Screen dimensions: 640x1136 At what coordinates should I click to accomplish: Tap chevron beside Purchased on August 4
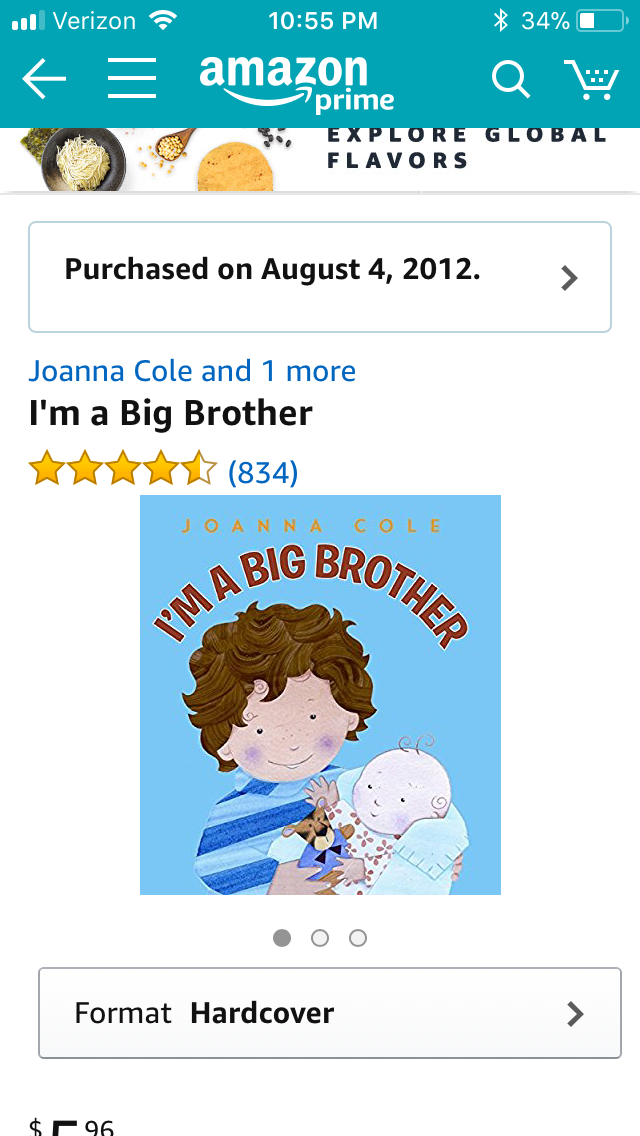(570, 277)
